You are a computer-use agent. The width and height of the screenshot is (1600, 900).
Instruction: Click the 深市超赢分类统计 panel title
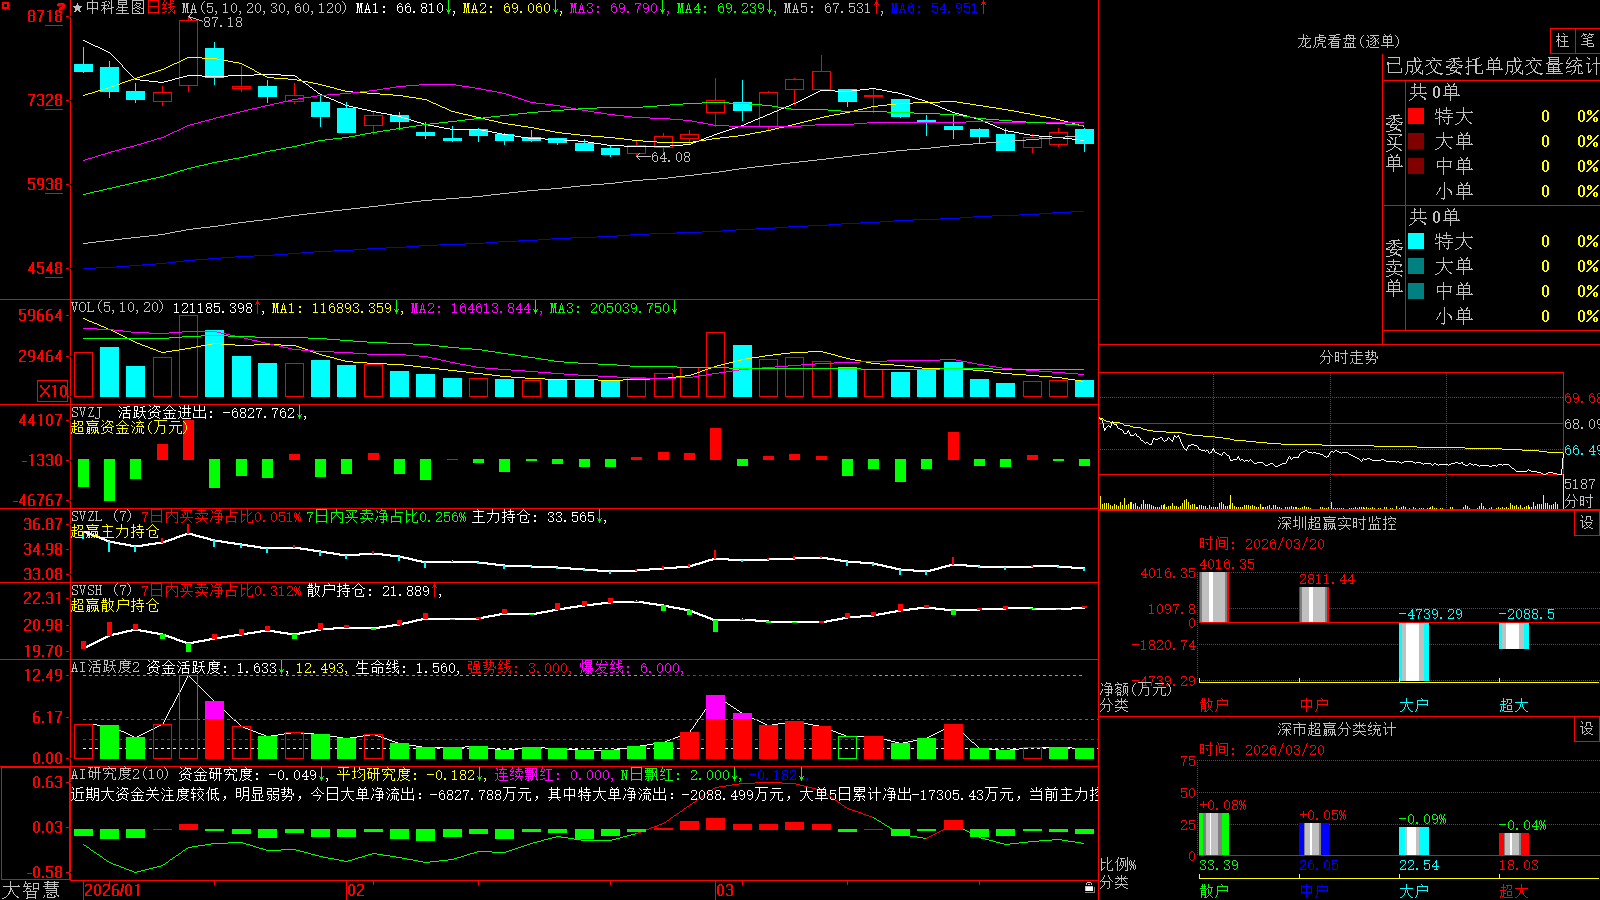pyautogui.click(x=1336, y=729)
